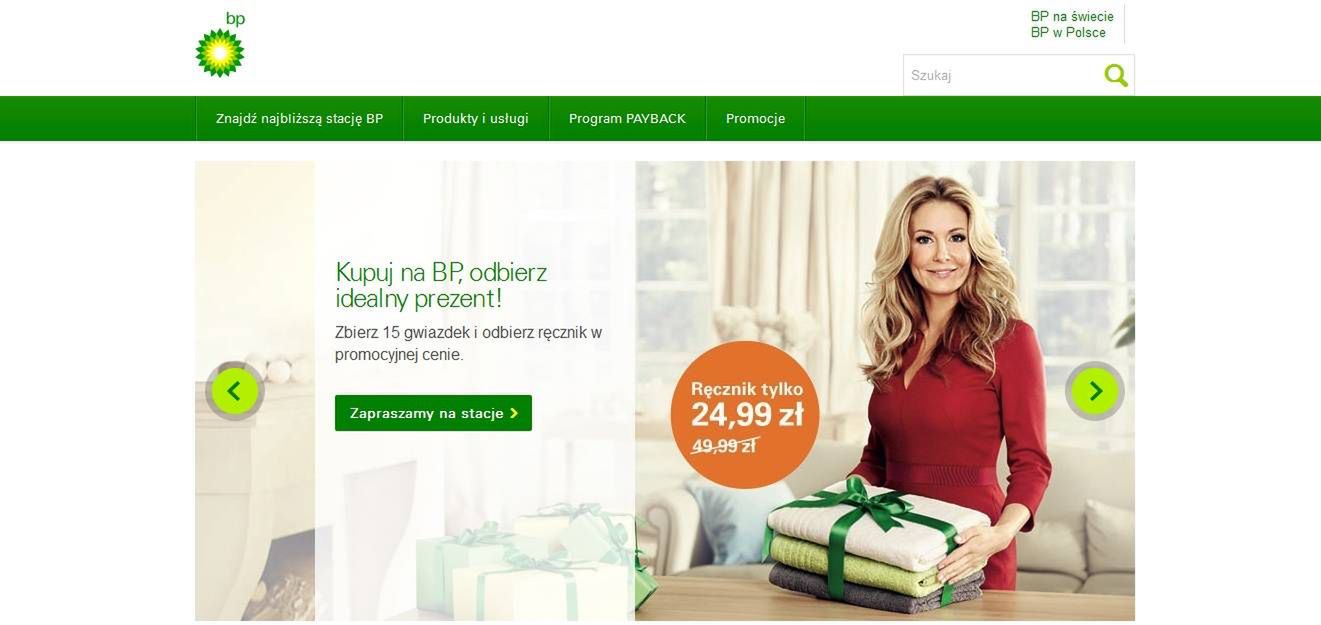
Task: Advance carousel with right arrow button
Action: (1095, 391)
